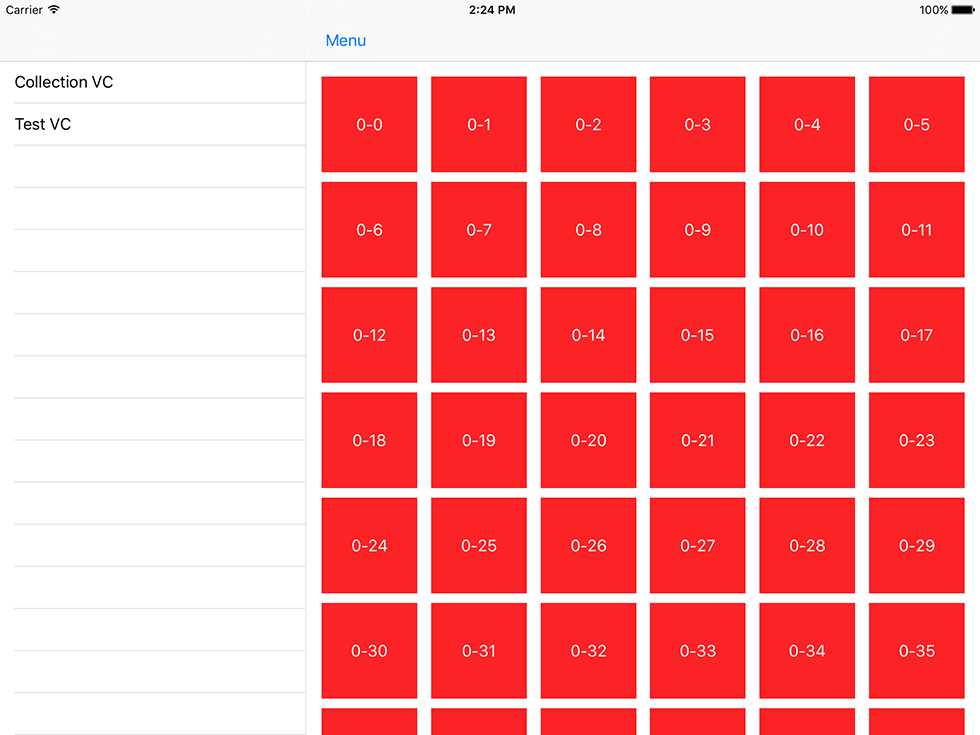Tap the 0-30 collection item
Screen dimensions: 980x735
(x=369, y=651)
